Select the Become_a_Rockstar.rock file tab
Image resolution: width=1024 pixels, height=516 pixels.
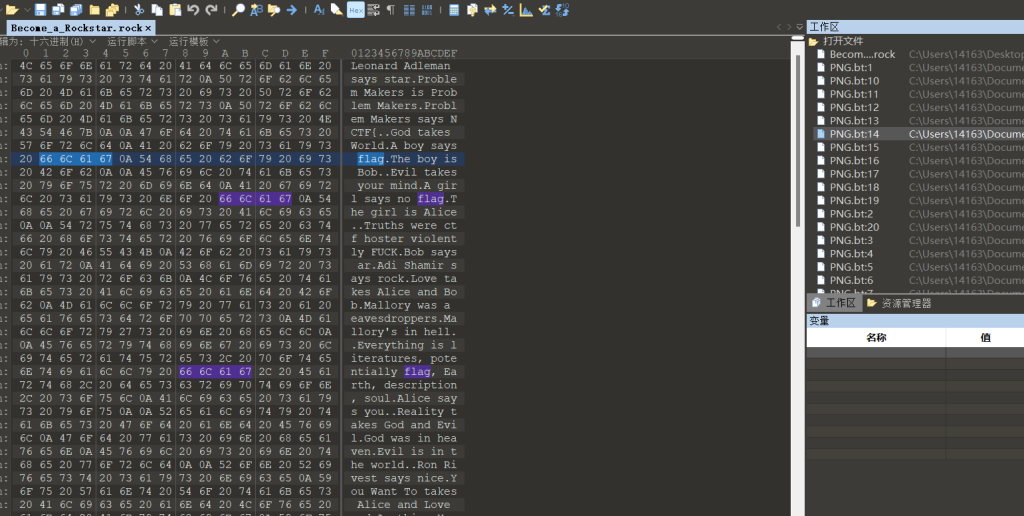tap(75, 28)
